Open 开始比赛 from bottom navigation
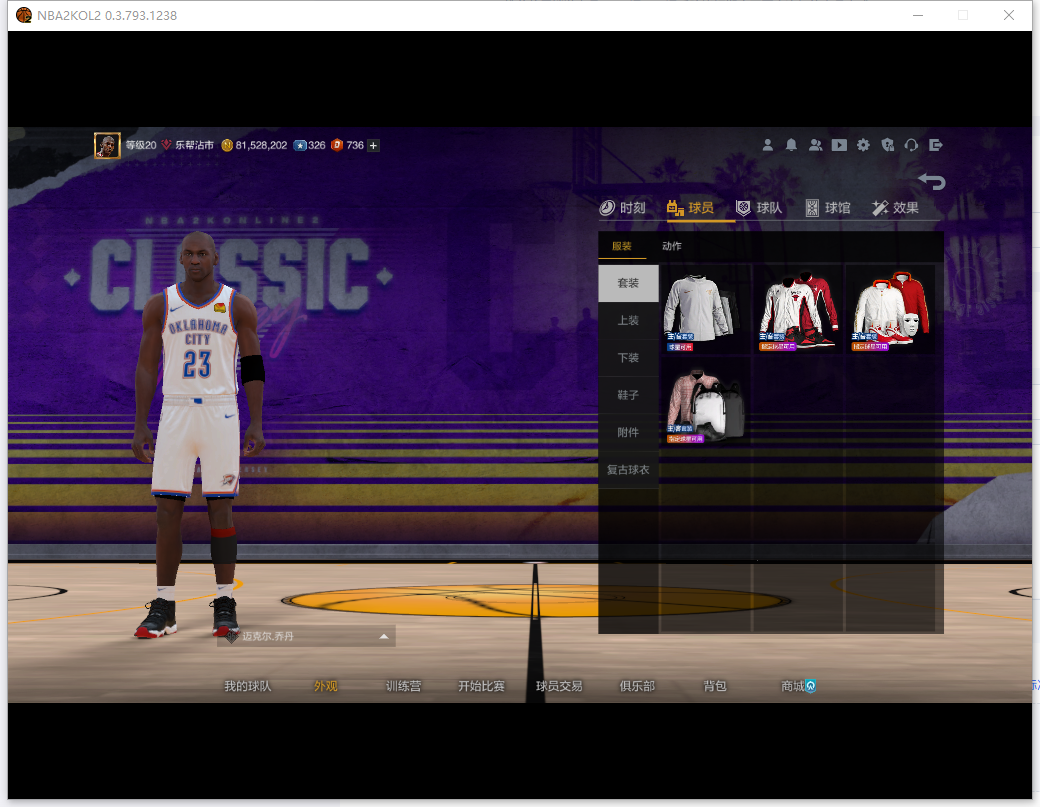1040x807 pixels. (x=482, y=686)
